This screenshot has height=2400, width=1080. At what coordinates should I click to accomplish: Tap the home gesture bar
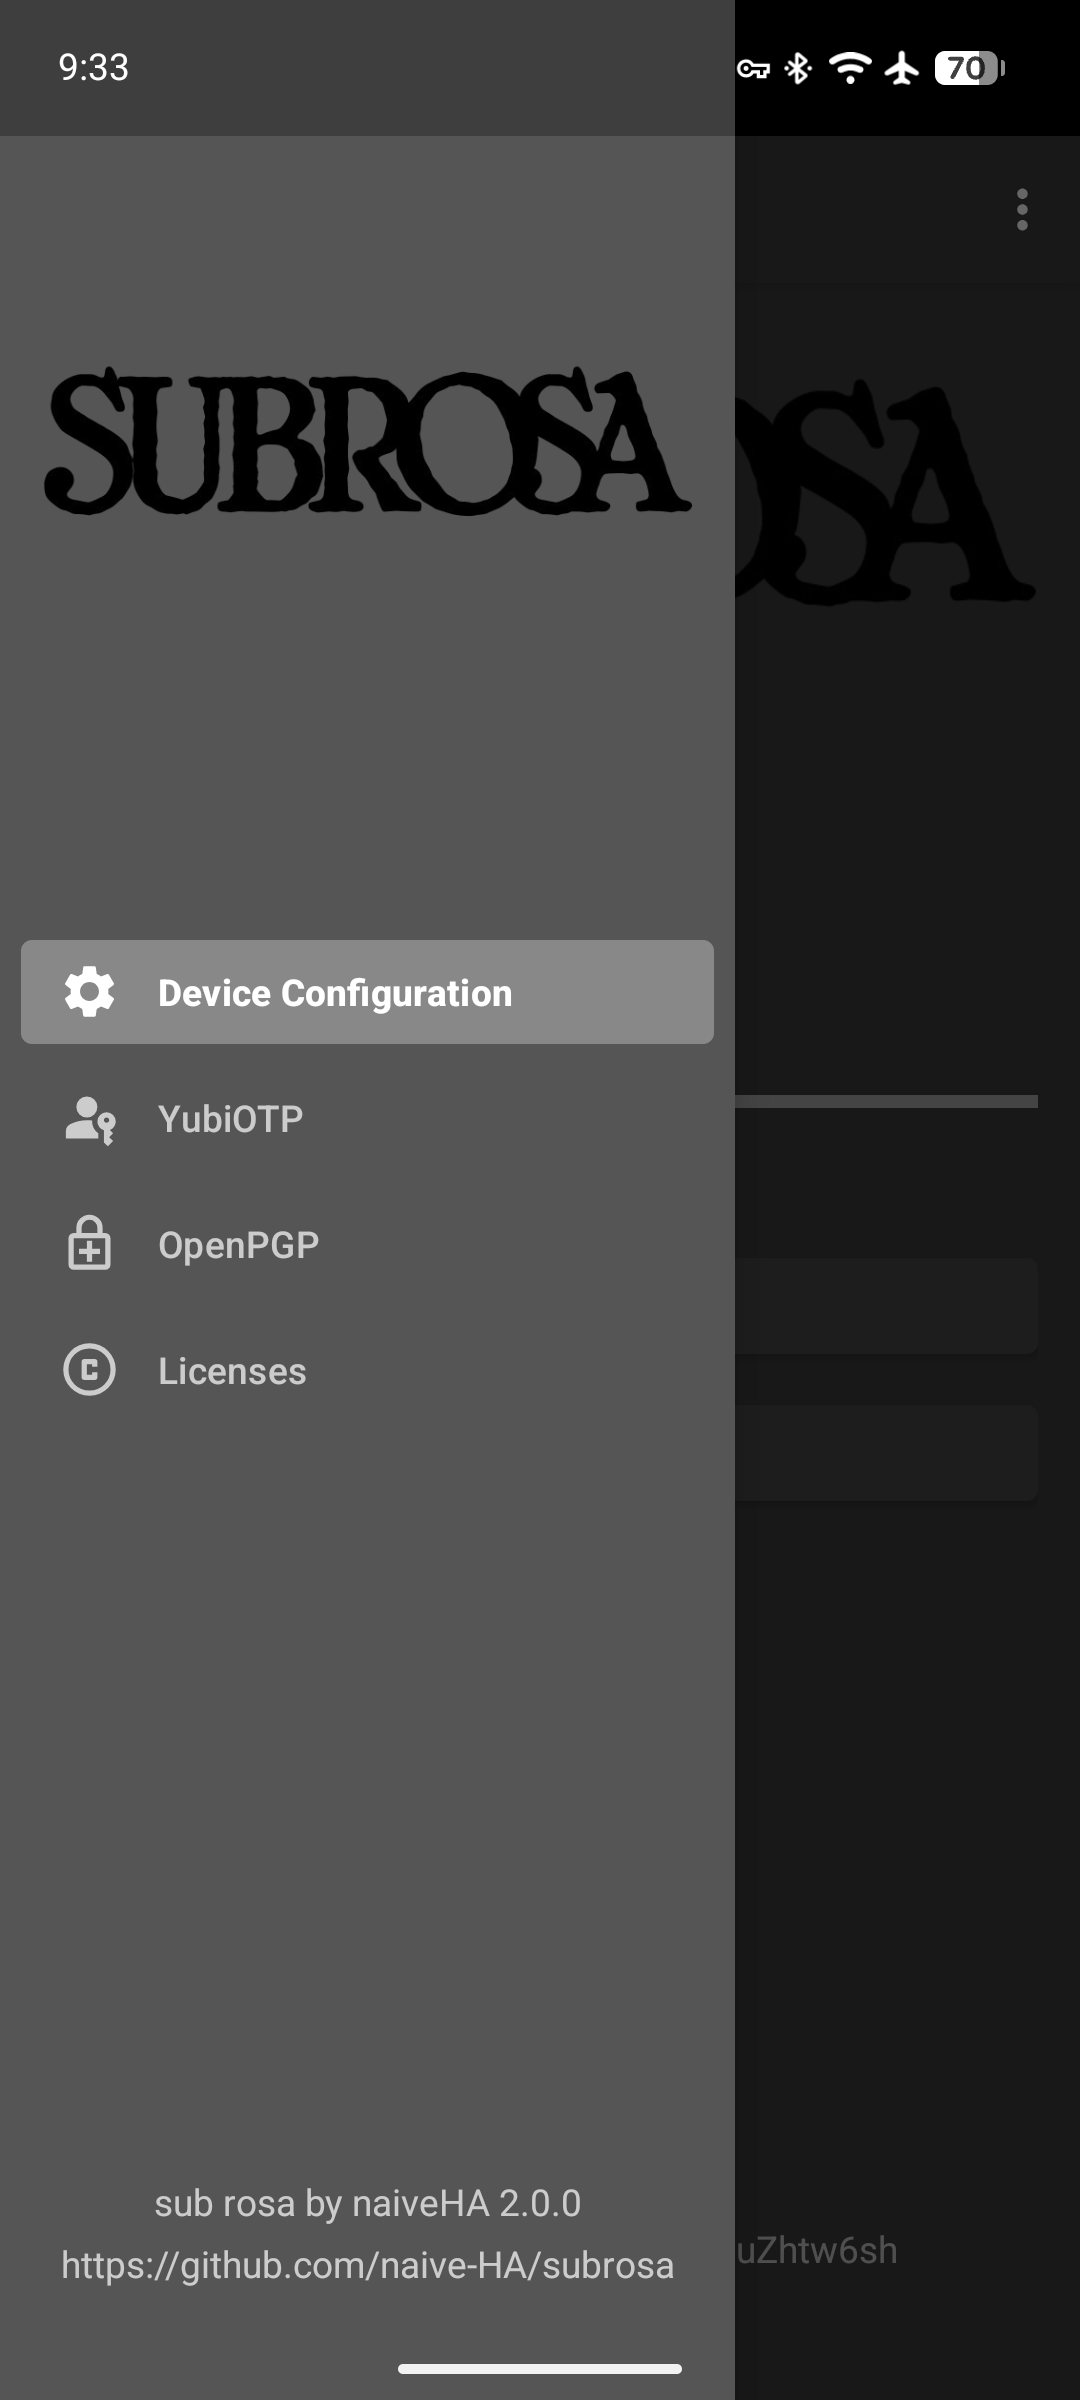coord(540,2368)
